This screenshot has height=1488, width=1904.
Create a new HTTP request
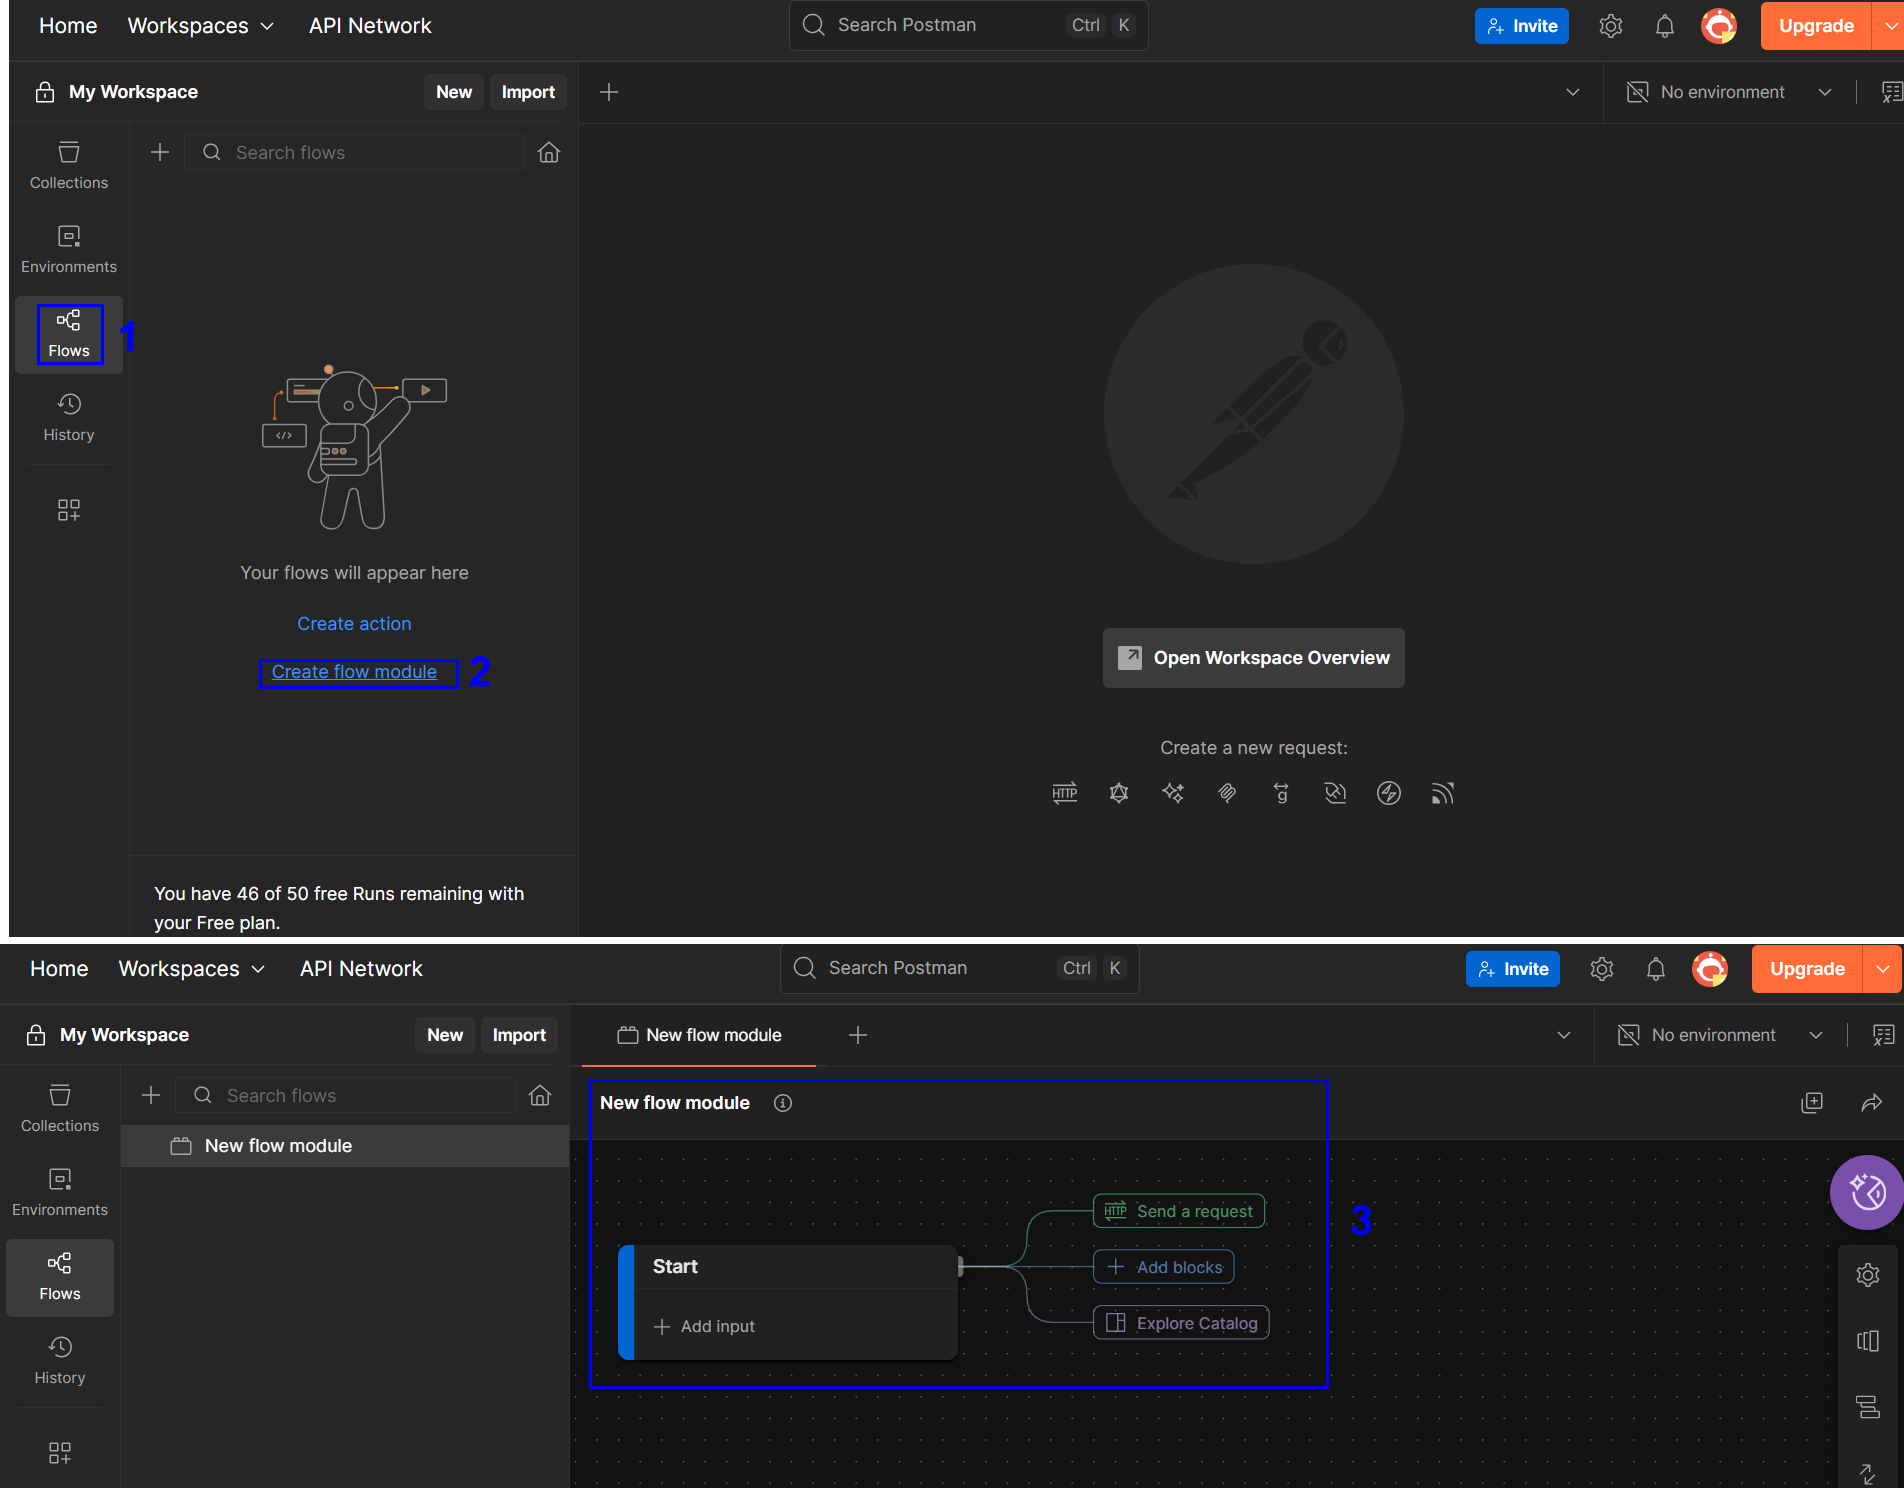(1064, 793)
